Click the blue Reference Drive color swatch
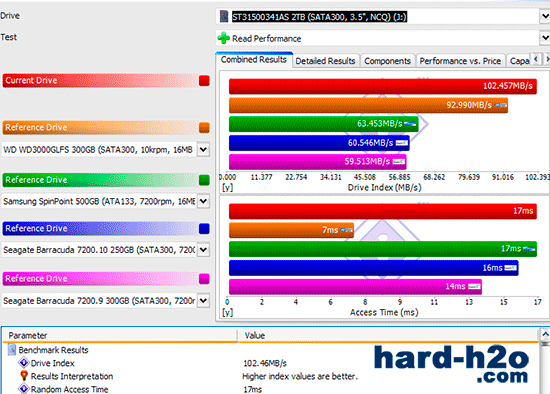 [204, 229]
